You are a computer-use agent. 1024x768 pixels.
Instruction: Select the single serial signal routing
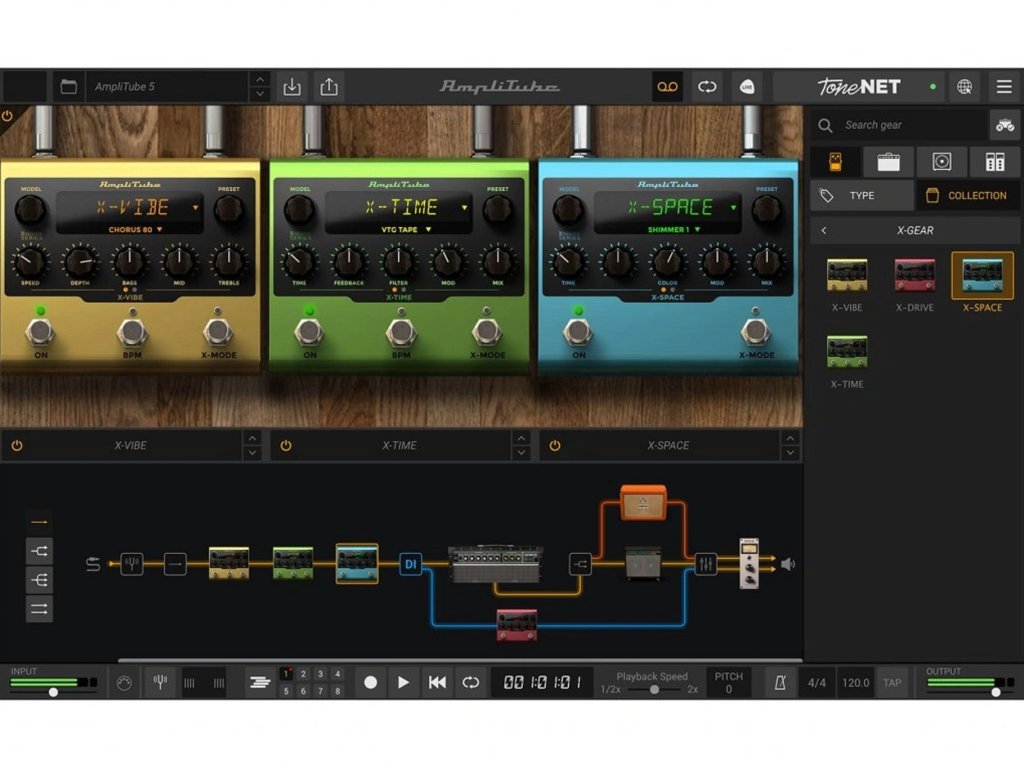39,522
